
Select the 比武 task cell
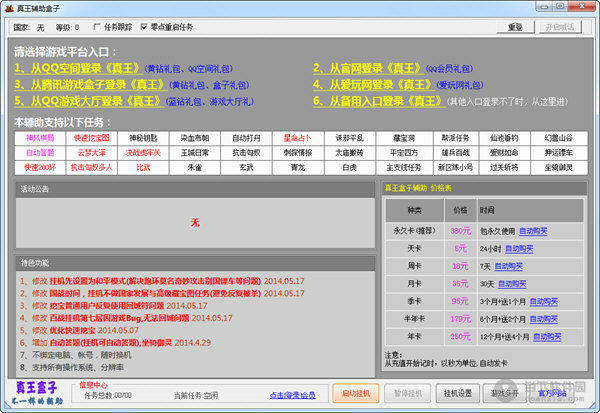point(143,168)
